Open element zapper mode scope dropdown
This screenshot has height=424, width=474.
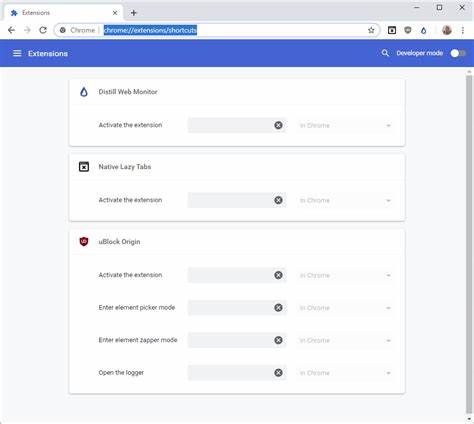[345, 340]
